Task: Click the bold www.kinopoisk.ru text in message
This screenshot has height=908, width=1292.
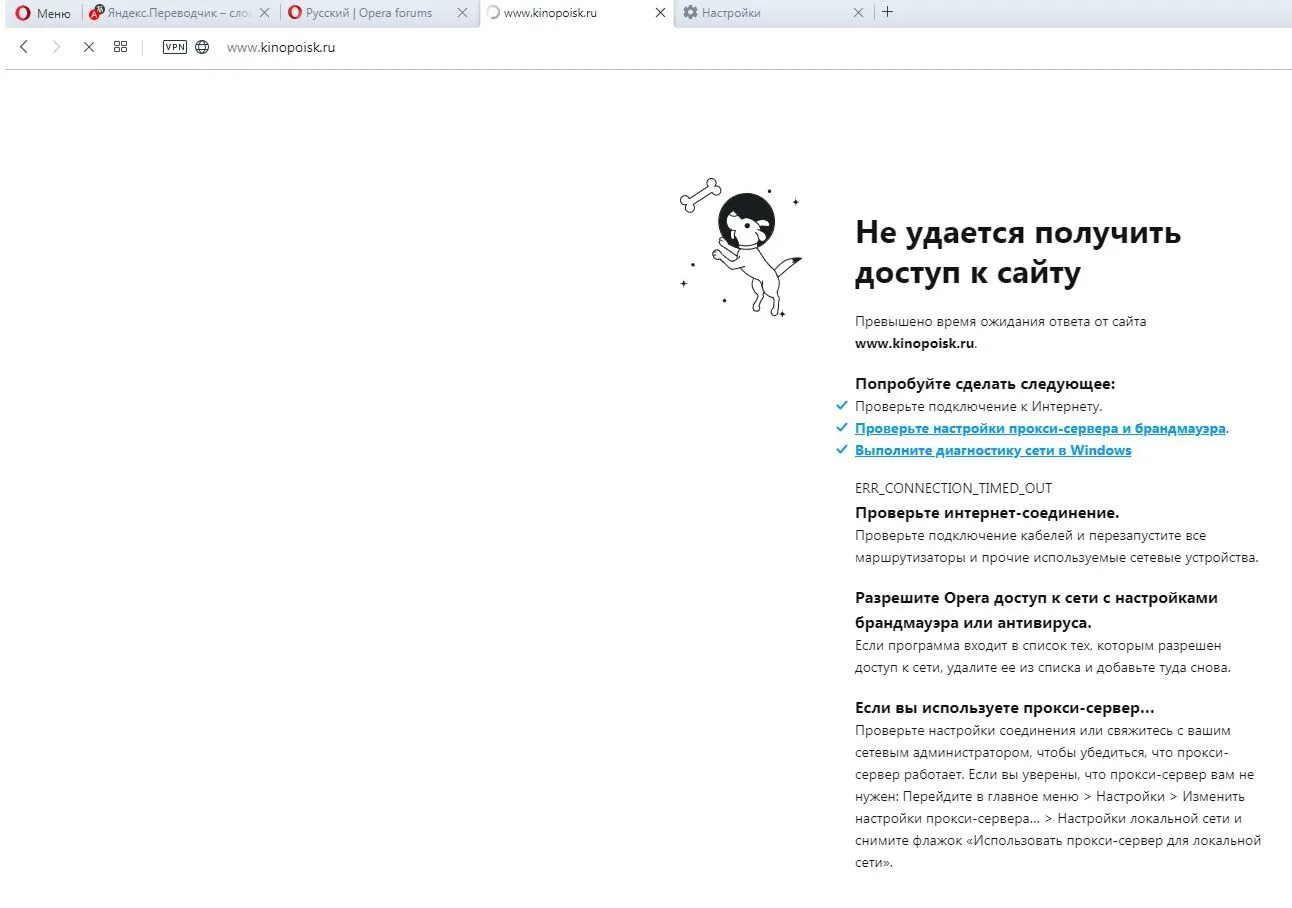Action: 914,343
